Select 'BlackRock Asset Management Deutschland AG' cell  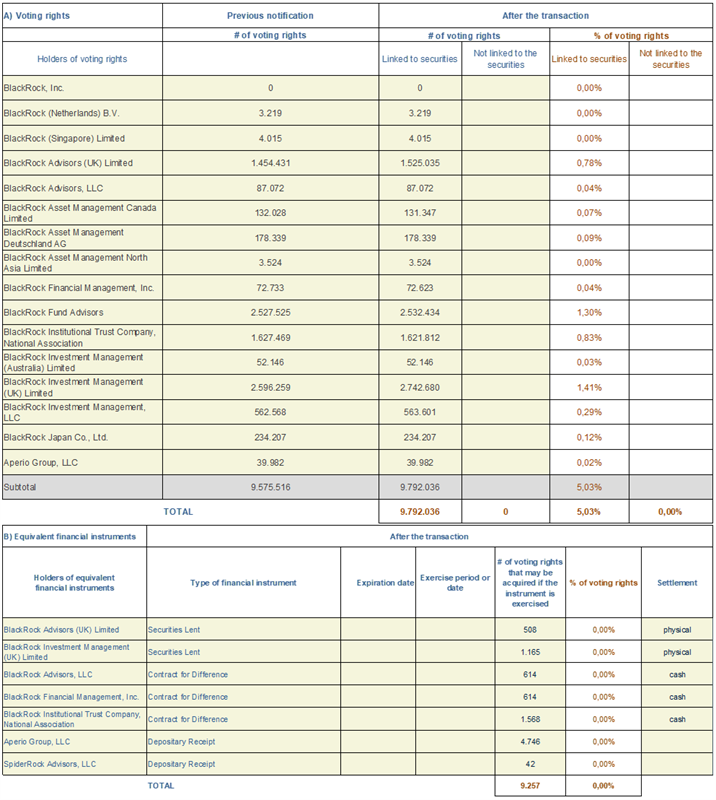point(82,238)
